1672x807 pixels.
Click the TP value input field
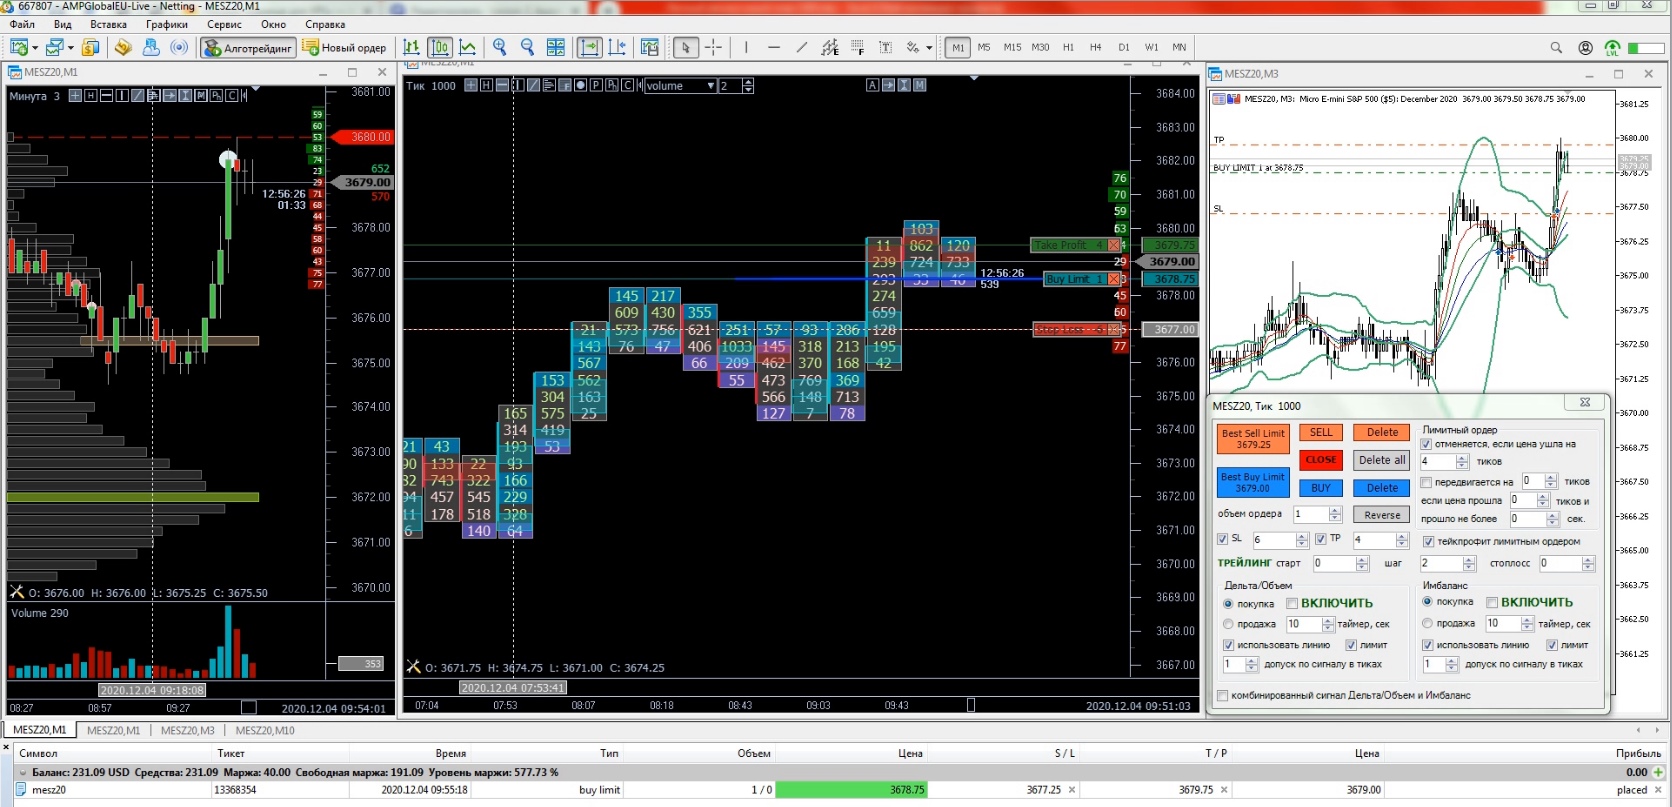click(x=1373, y=540)
